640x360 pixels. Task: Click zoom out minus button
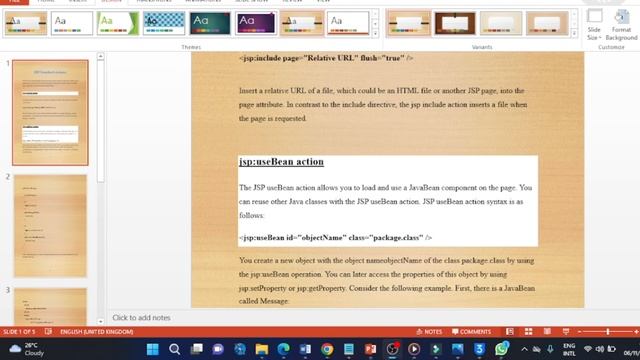point(579,332)
